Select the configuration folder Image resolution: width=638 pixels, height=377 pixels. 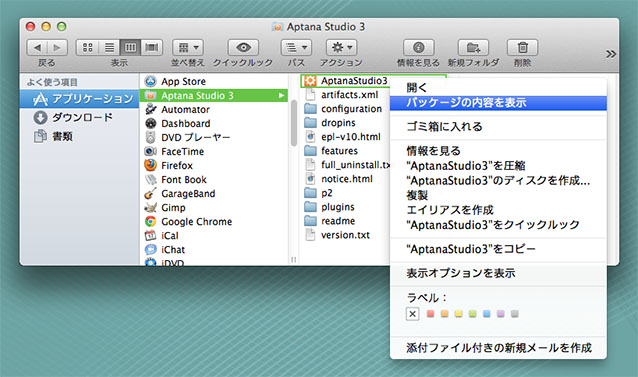(346, 109)
